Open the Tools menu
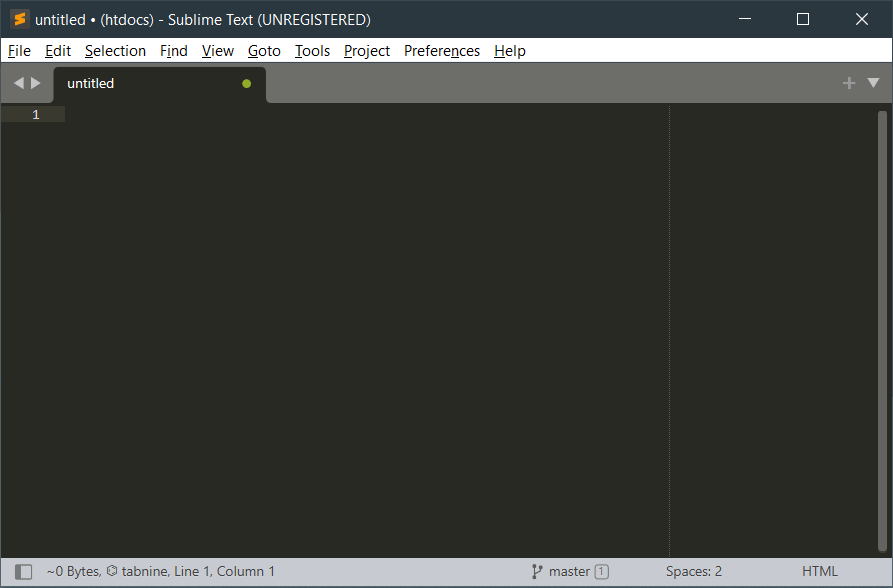The image size is (893, 588). 312,51
